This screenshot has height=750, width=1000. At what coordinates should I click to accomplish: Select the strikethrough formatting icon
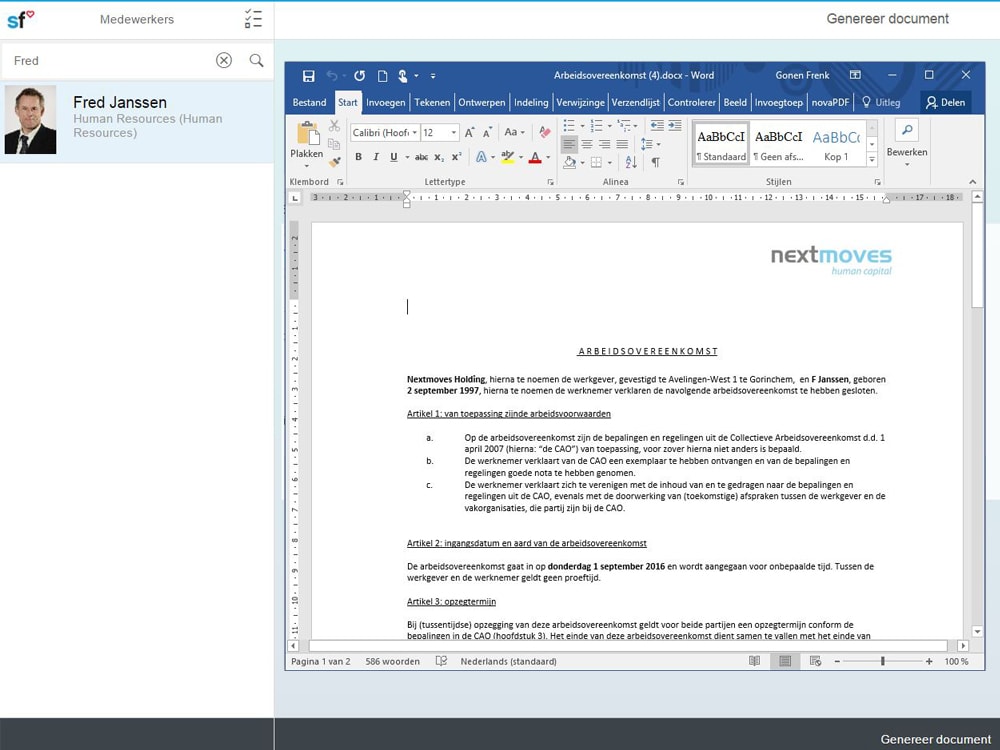coord(422,156)
